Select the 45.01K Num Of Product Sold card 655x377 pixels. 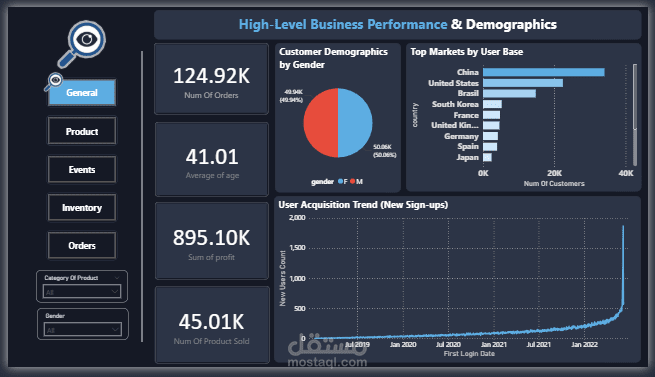[212, 325]
